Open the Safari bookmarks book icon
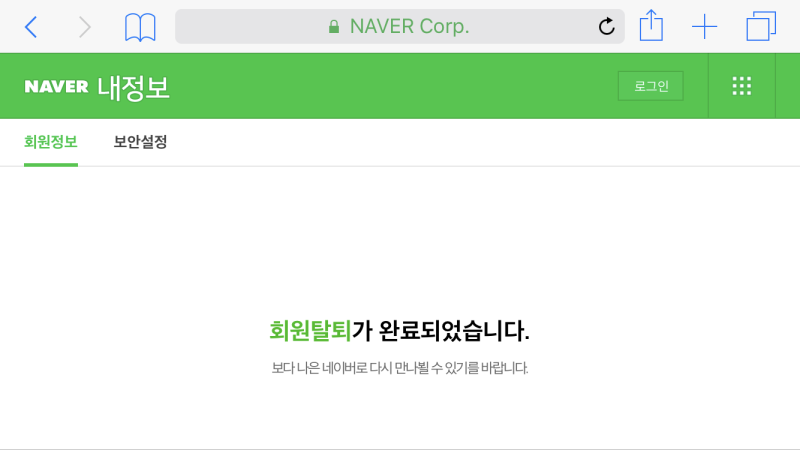Image resolution: width=800 pixels, height=450 pixels. point(140,28)
